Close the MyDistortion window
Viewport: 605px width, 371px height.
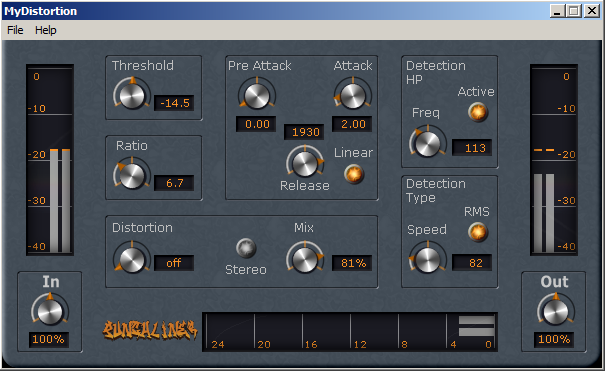[x=591, y=11]
